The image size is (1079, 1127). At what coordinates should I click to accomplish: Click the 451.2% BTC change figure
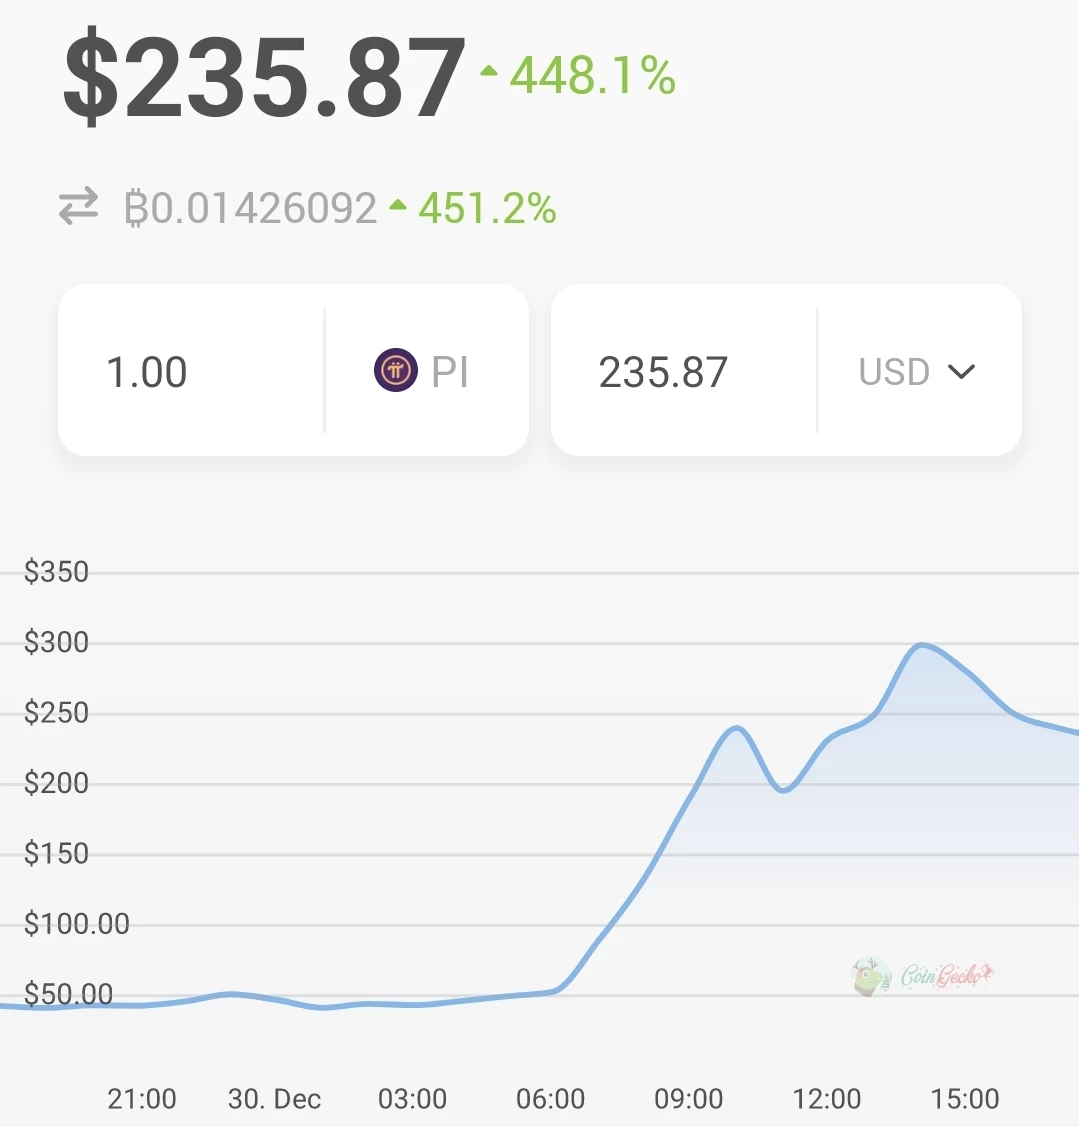[x=487, y=208]
